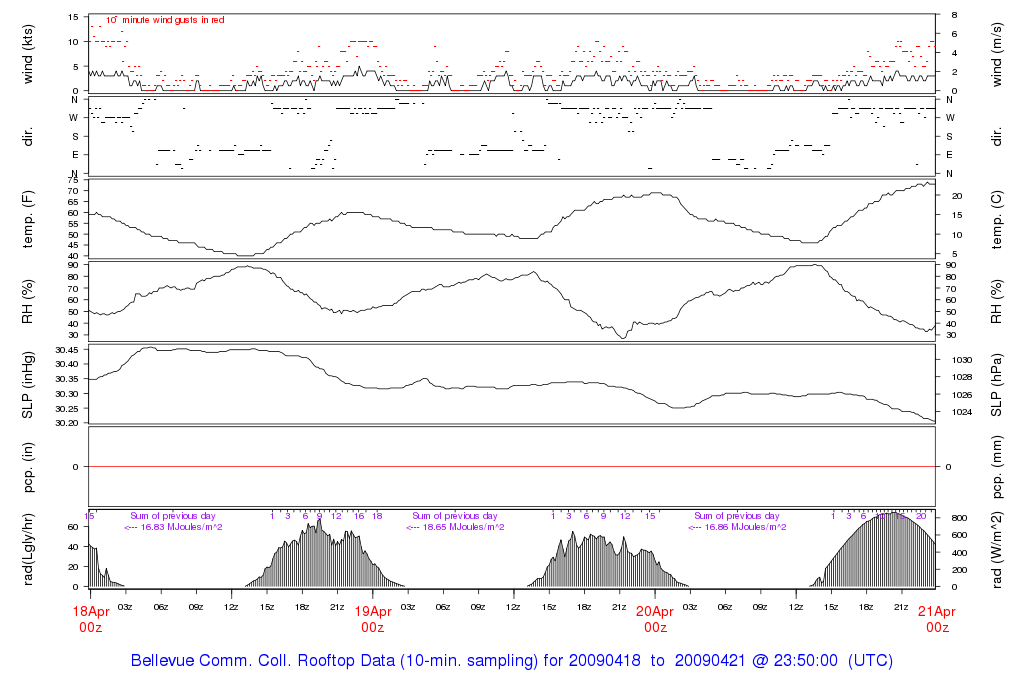The image size is (1024, 700).
Task: Select the '5' tick on temp. (C) axis
Action: click(954, 254)
